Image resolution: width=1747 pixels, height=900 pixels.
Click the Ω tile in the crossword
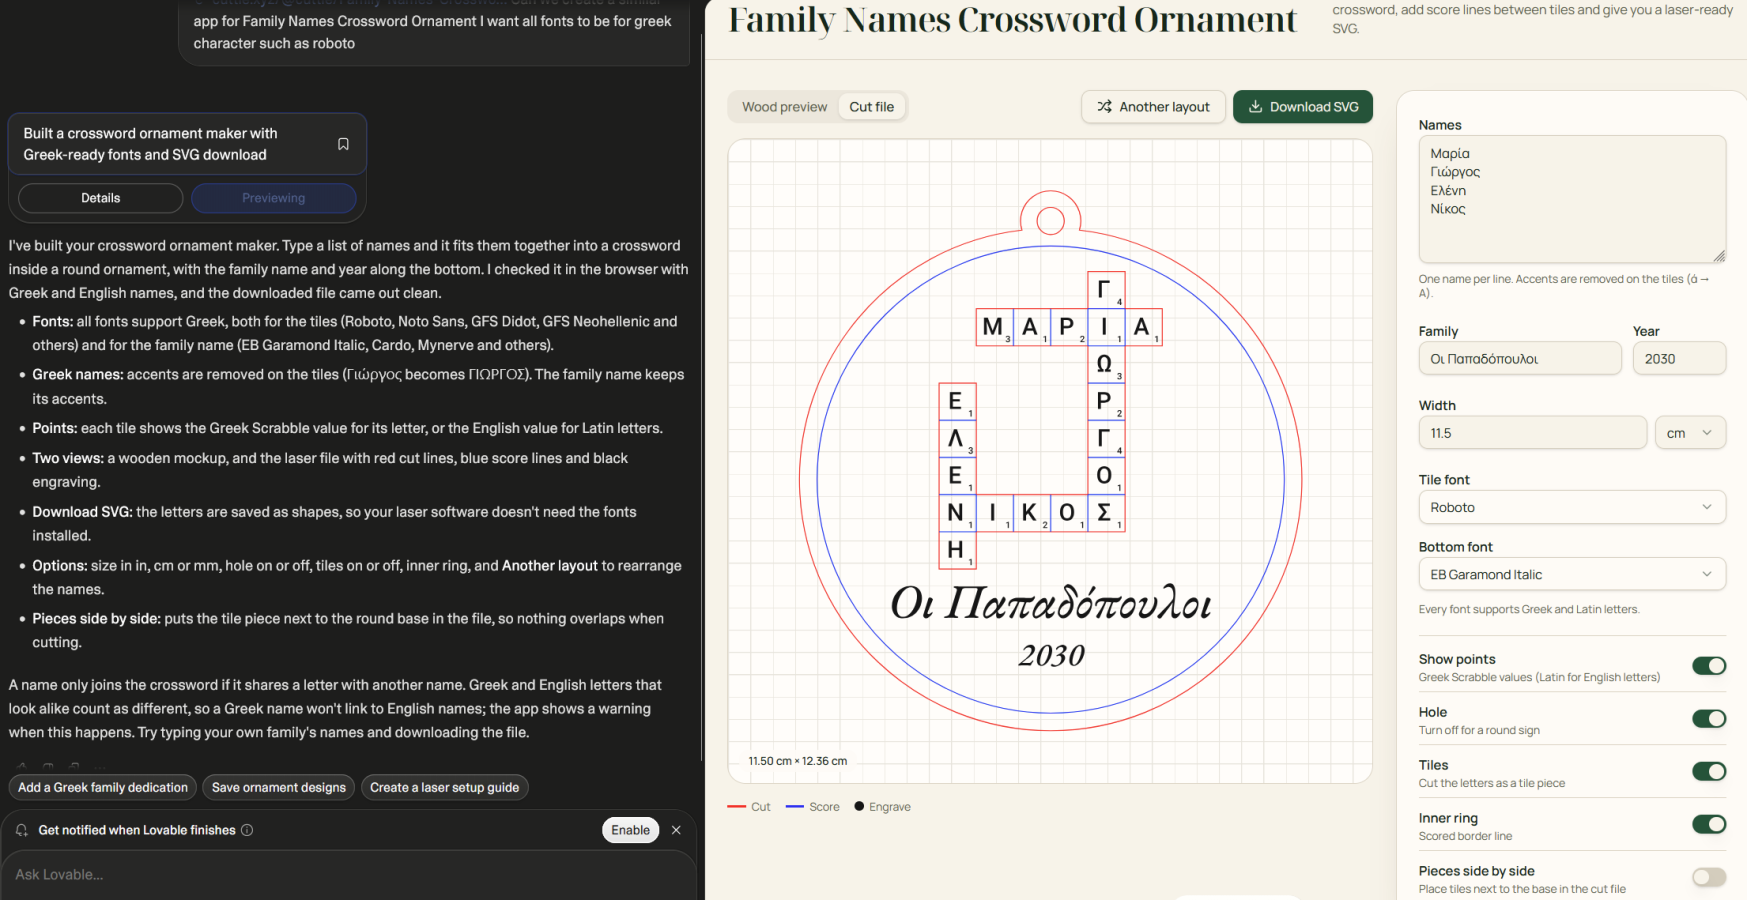pyautogui.click(x=1106, y=364)
